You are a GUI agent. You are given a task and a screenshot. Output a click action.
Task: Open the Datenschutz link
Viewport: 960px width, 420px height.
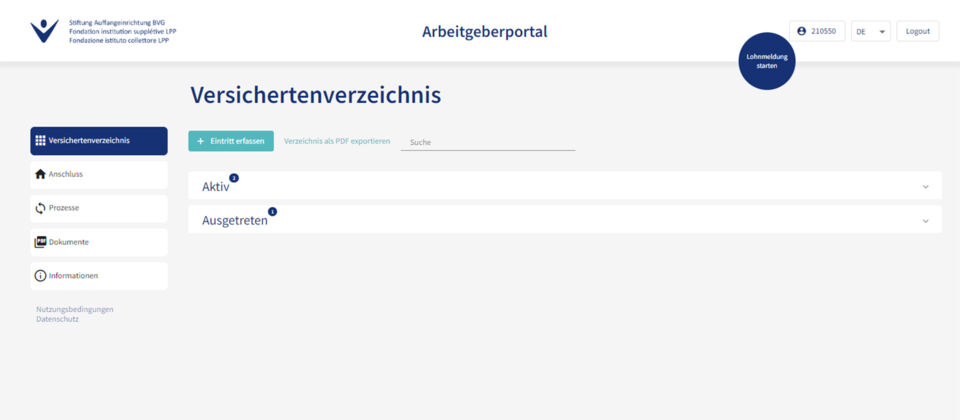tap(57, 319)
